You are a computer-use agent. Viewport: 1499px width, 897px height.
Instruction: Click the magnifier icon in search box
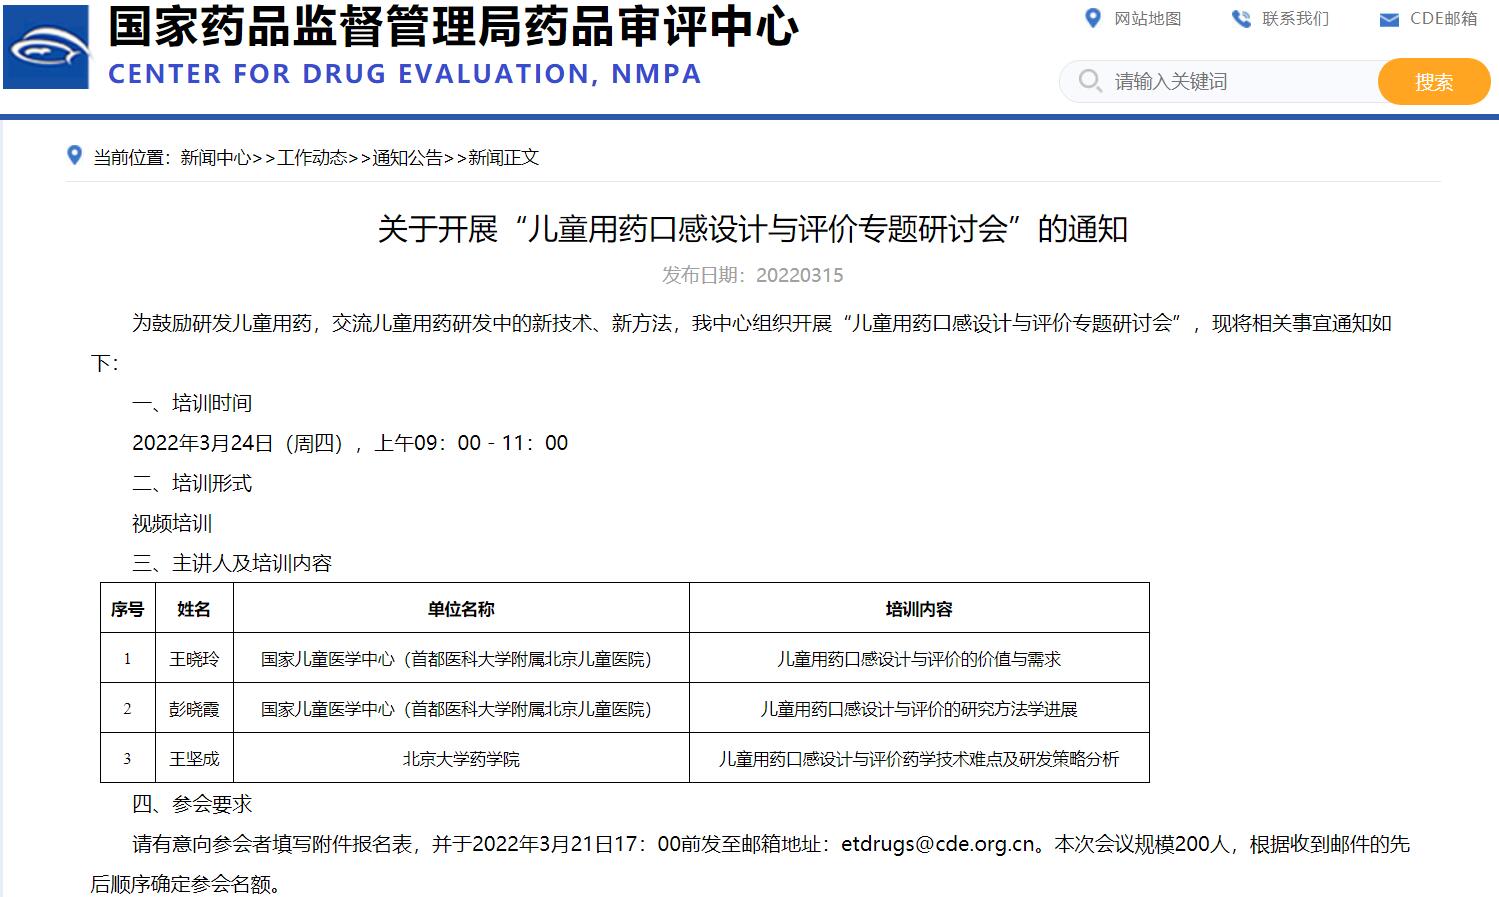[1090, 81]
